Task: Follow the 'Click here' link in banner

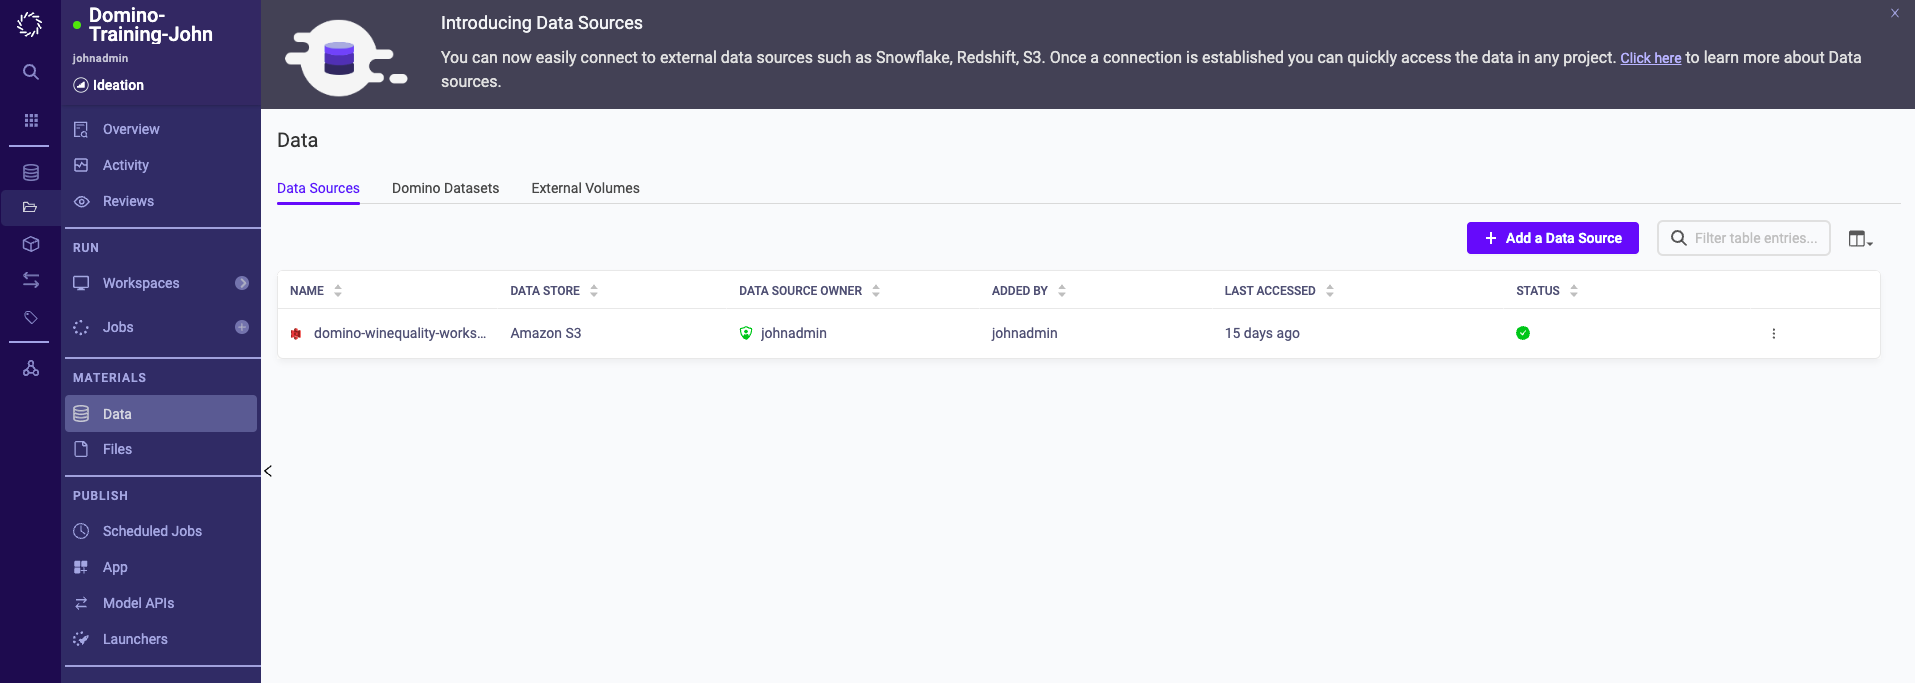Action: pyautogui.click(x=1650, y=58)
